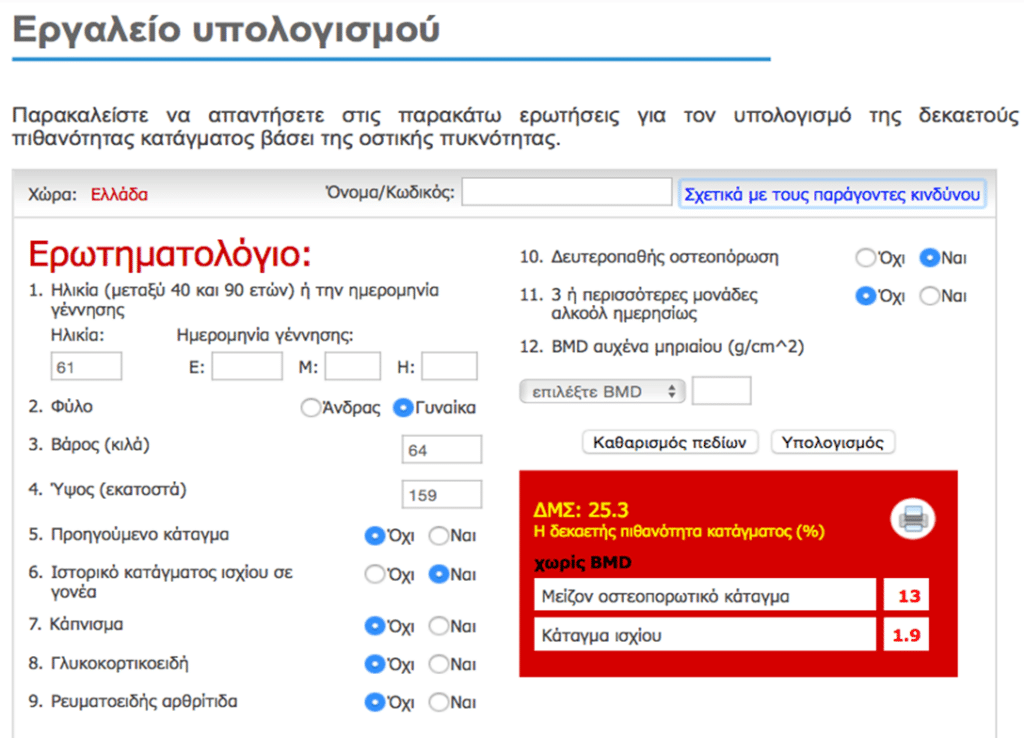Screen dimensions: 1024x738
Task: Select Άνδρας radio for Φύλο
Action: (x=310, y=408)
